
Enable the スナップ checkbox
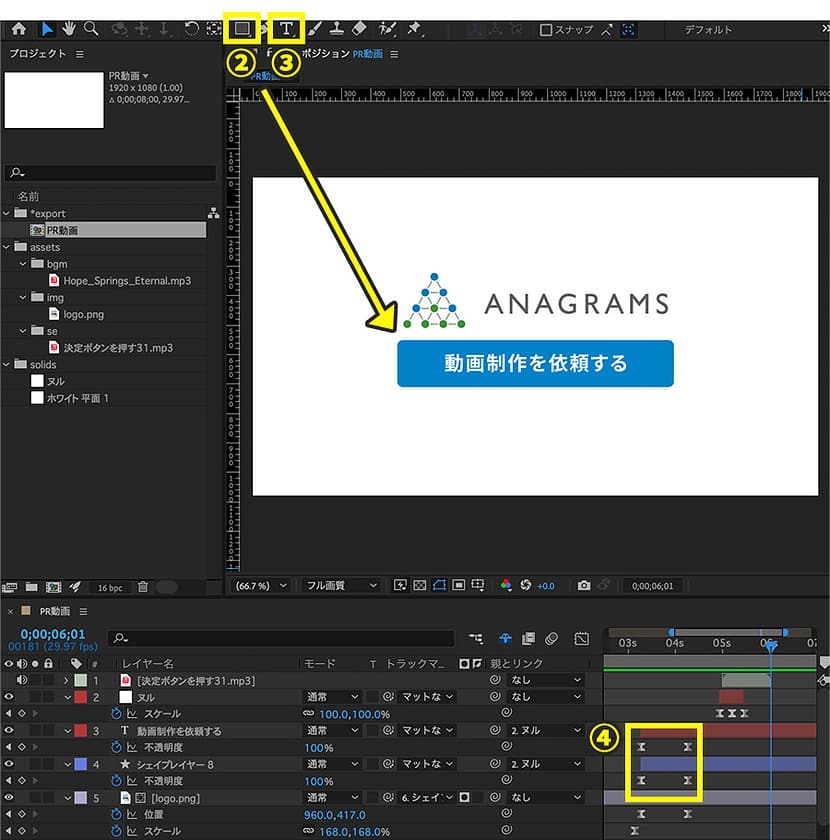coord(546,30)
